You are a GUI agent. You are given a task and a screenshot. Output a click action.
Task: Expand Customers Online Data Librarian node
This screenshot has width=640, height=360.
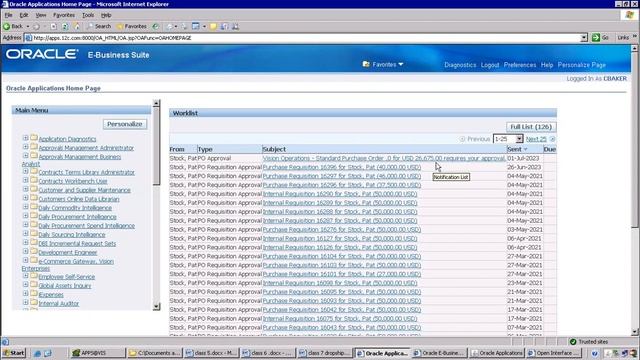pos(25,198)
